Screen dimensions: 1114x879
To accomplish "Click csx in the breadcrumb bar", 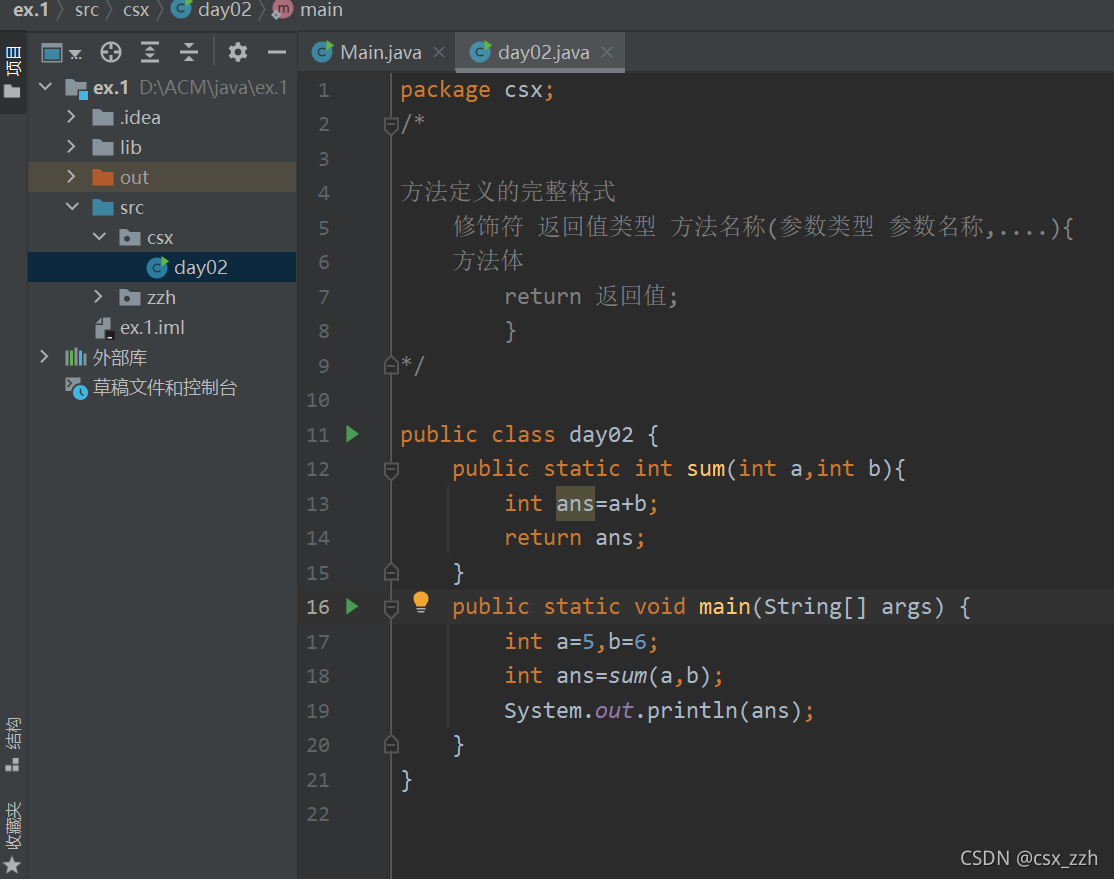I will (x=136, y=10).
